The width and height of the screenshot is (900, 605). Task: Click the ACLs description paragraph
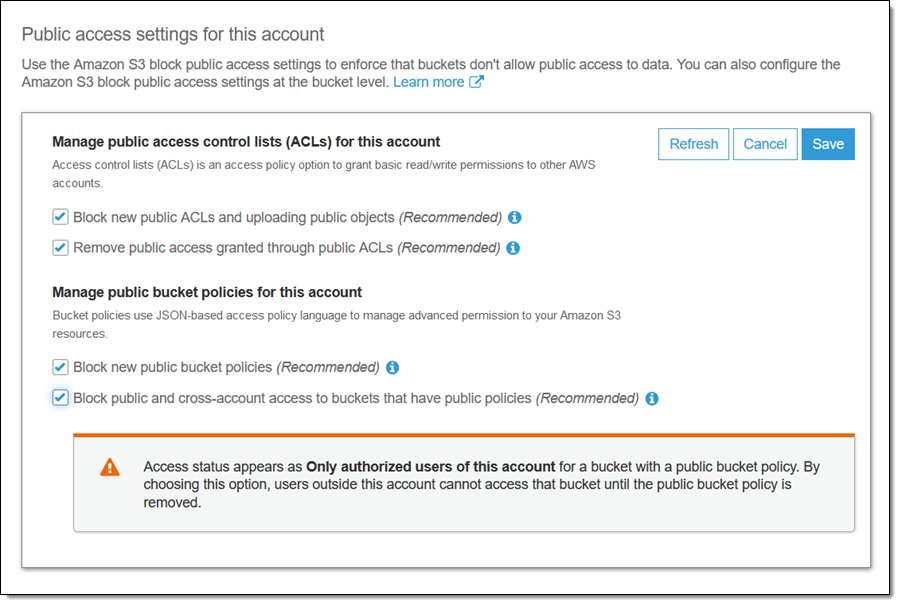pos(323,173)
